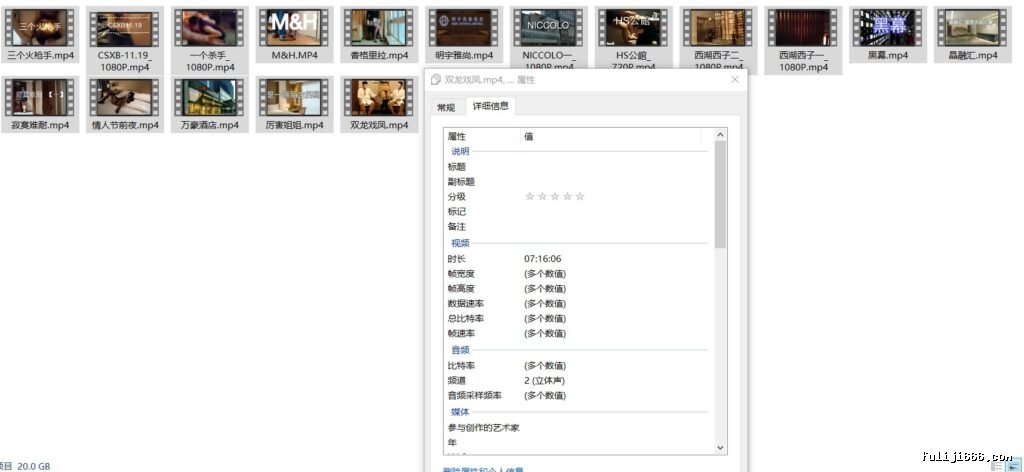
Task: Close the properties dialog
Action: 735,80
